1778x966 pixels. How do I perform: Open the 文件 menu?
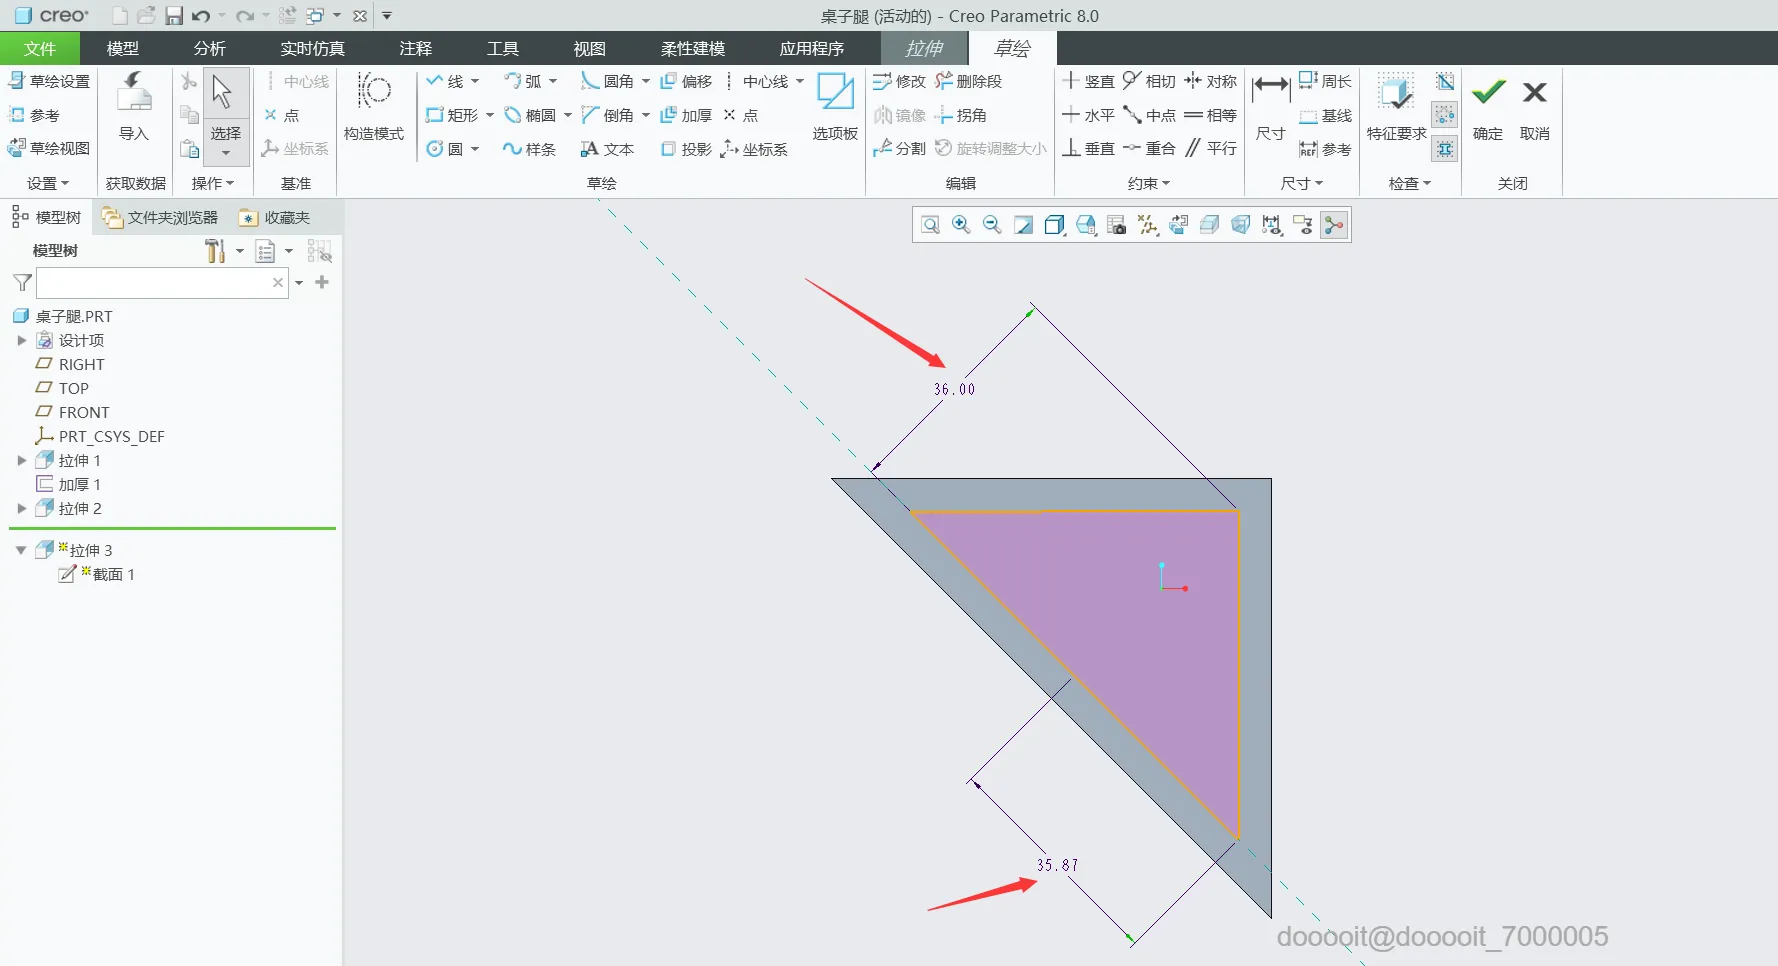40,48
